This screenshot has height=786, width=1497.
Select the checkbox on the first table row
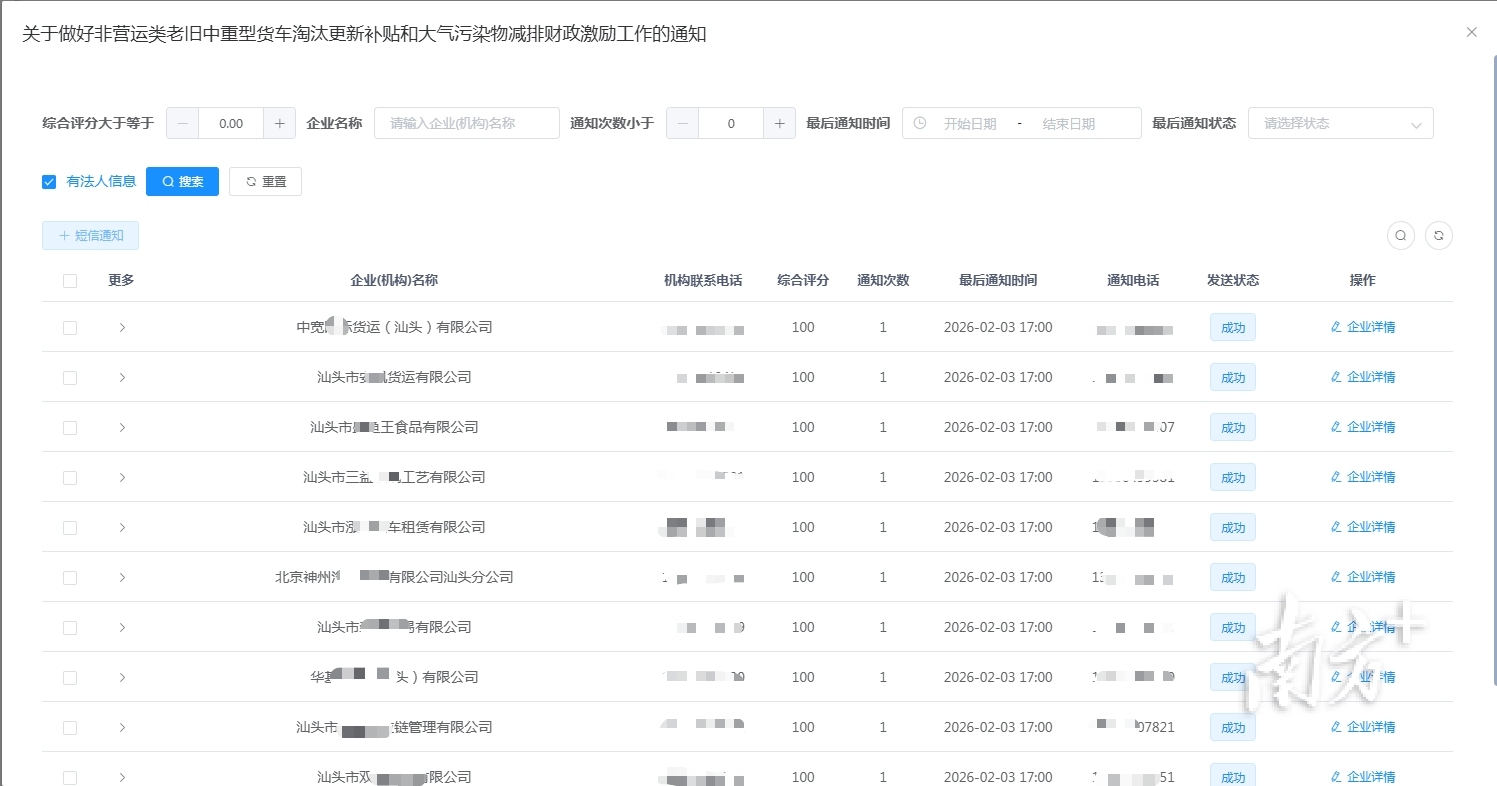(x=70, y=327)
